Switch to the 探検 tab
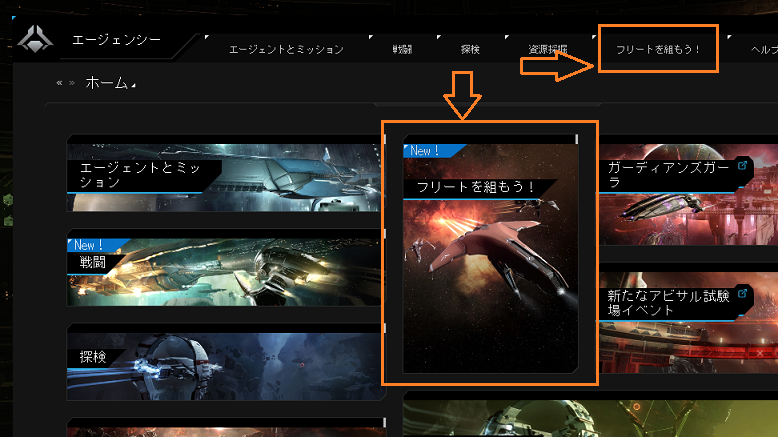 pyautogui.click(x=470, y=49)
